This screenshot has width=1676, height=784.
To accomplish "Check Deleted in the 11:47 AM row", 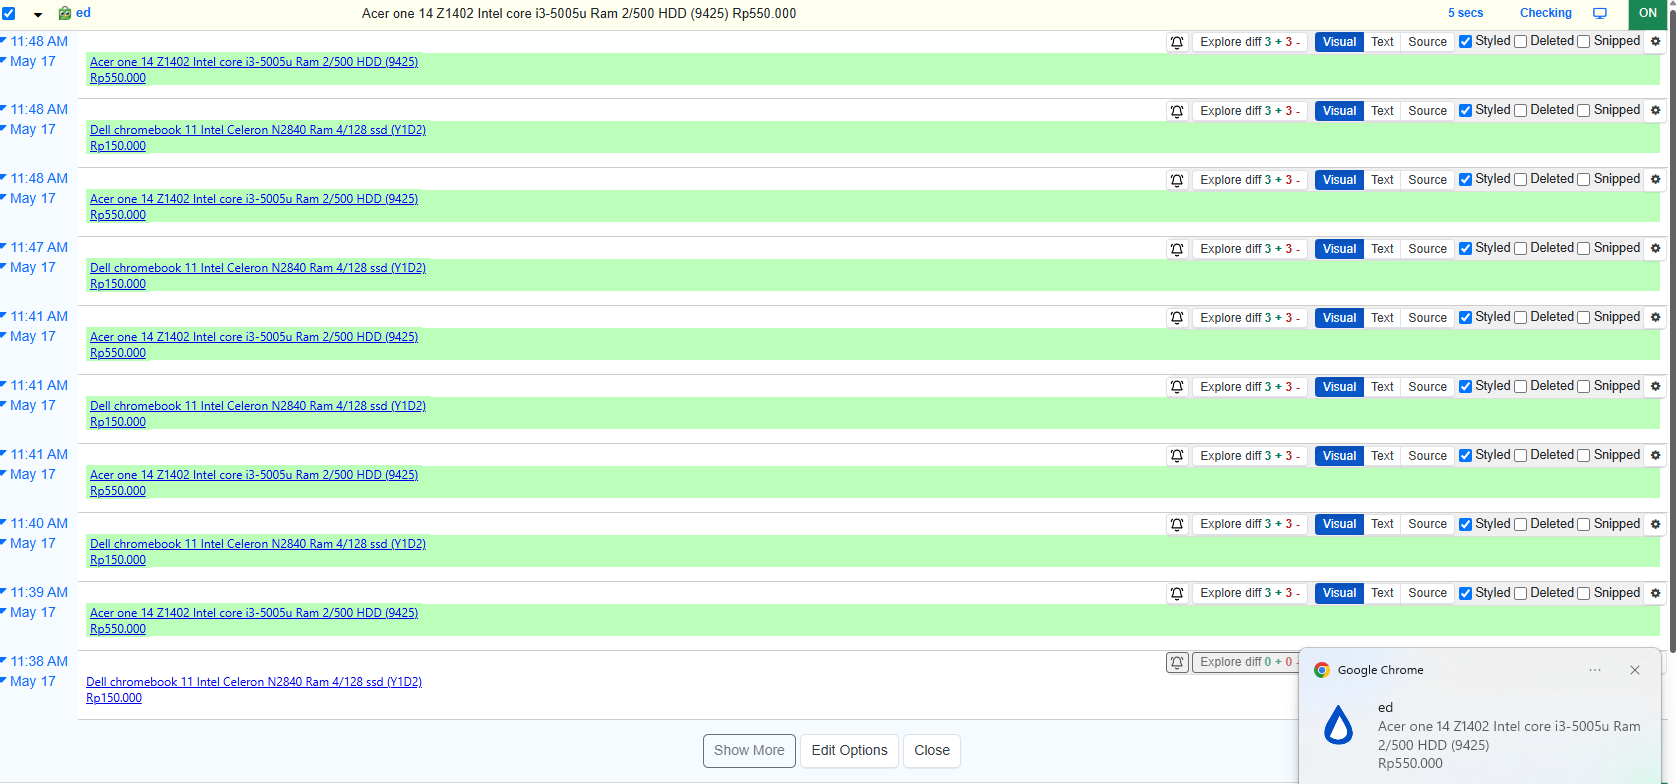I will pyautogui.click(x=1520, y=249).
